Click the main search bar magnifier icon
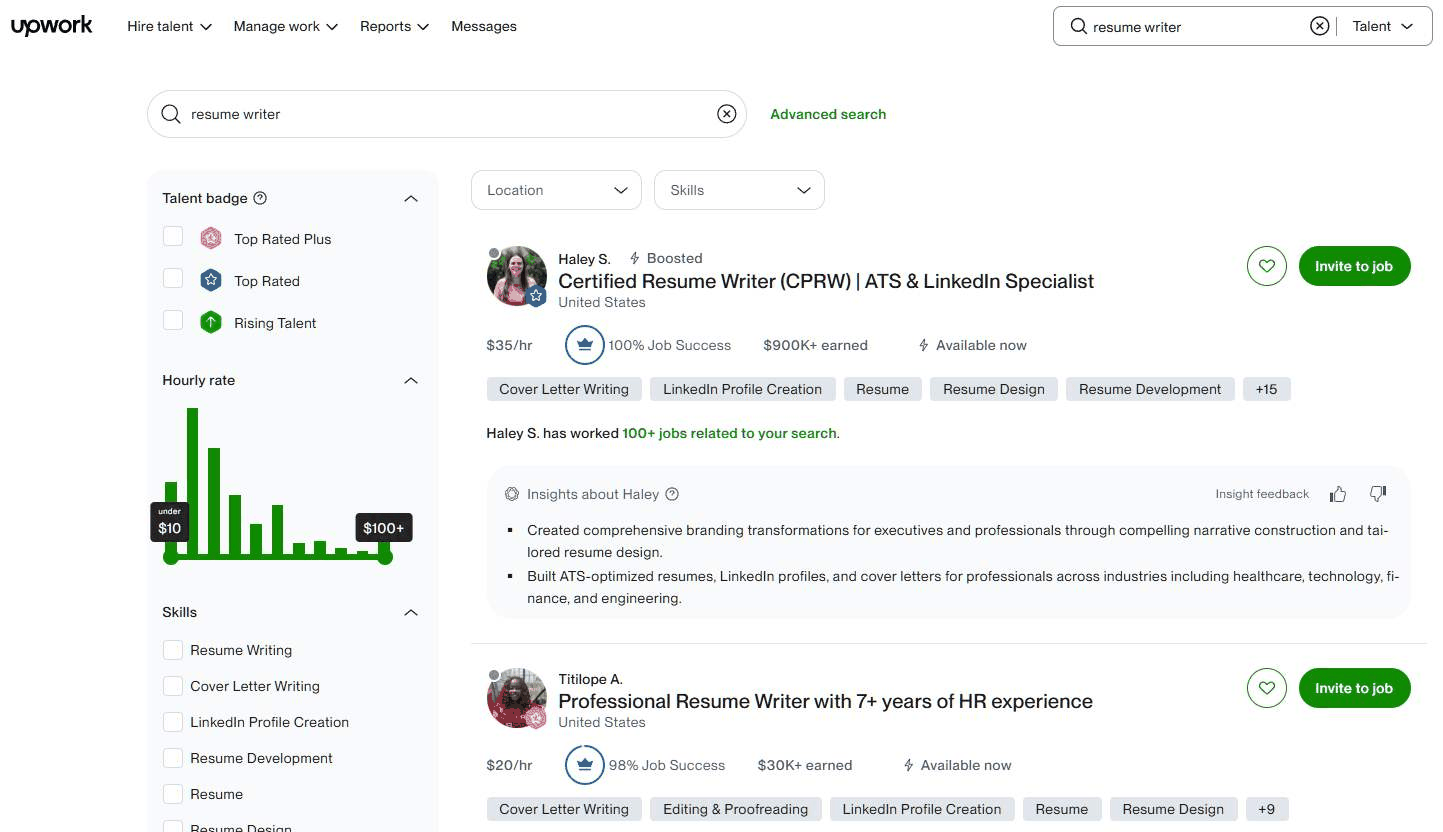 171,114
